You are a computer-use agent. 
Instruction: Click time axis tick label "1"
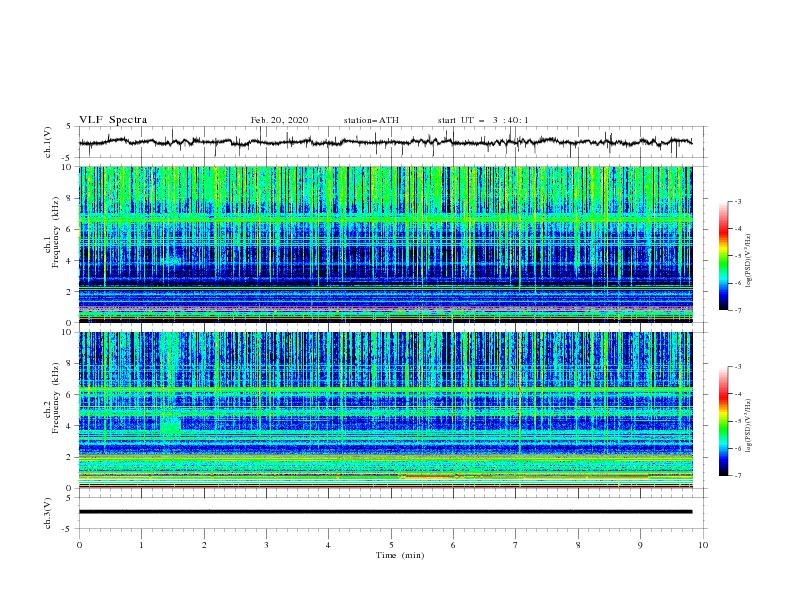click(141, 545)
